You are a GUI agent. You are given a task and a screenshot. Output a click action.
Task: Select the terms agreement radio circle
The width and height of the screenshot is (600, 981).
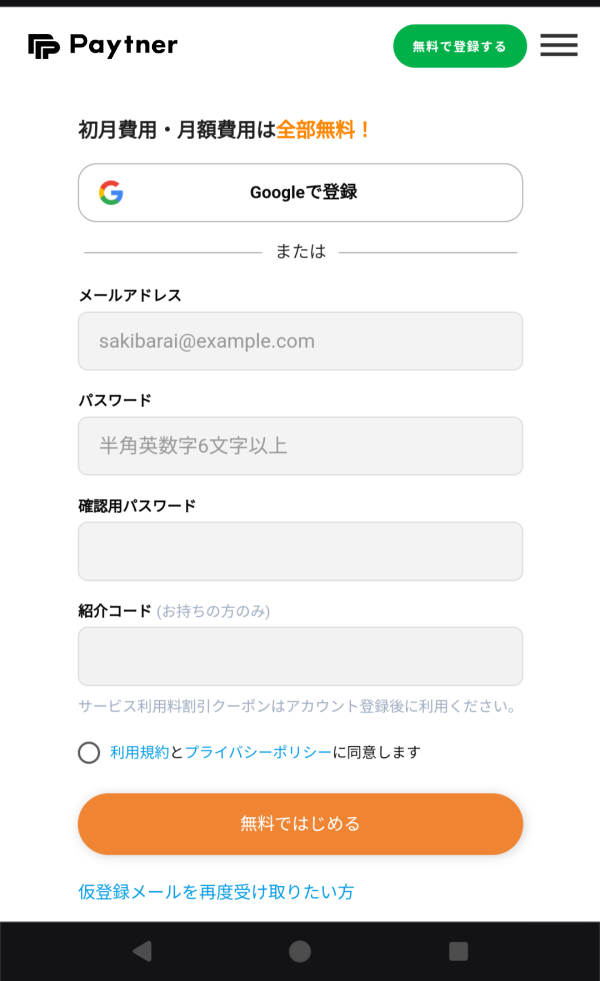tap(89, 752)
